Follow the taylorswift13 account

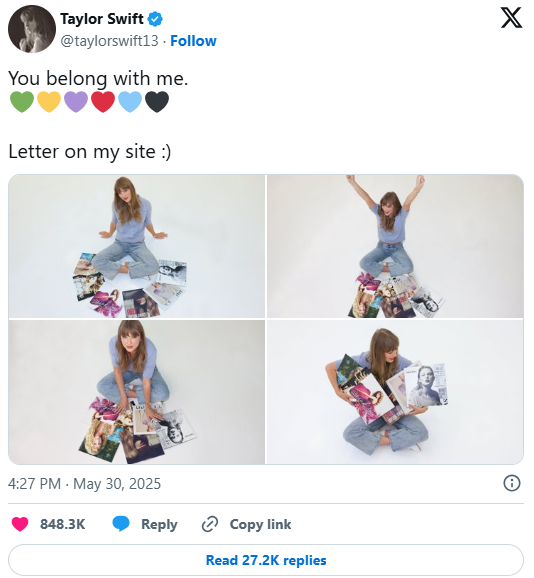click(x=193, y=41)
